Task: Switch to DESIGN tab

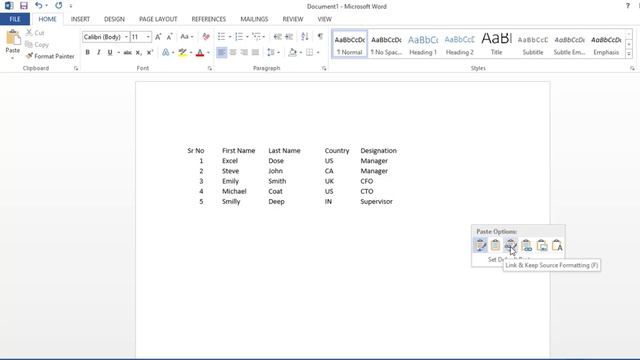Action: click(114, 19)
